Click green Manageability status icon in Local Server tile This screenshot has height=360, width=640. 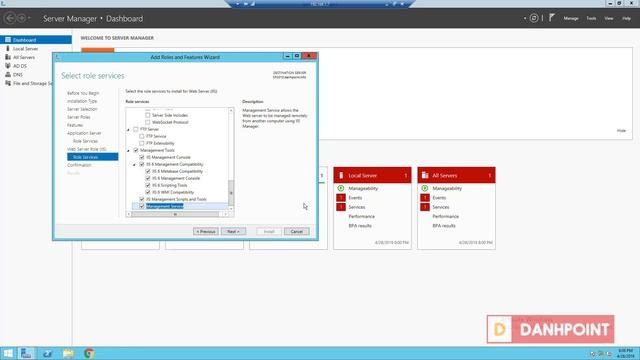click(x=341, y=188)
